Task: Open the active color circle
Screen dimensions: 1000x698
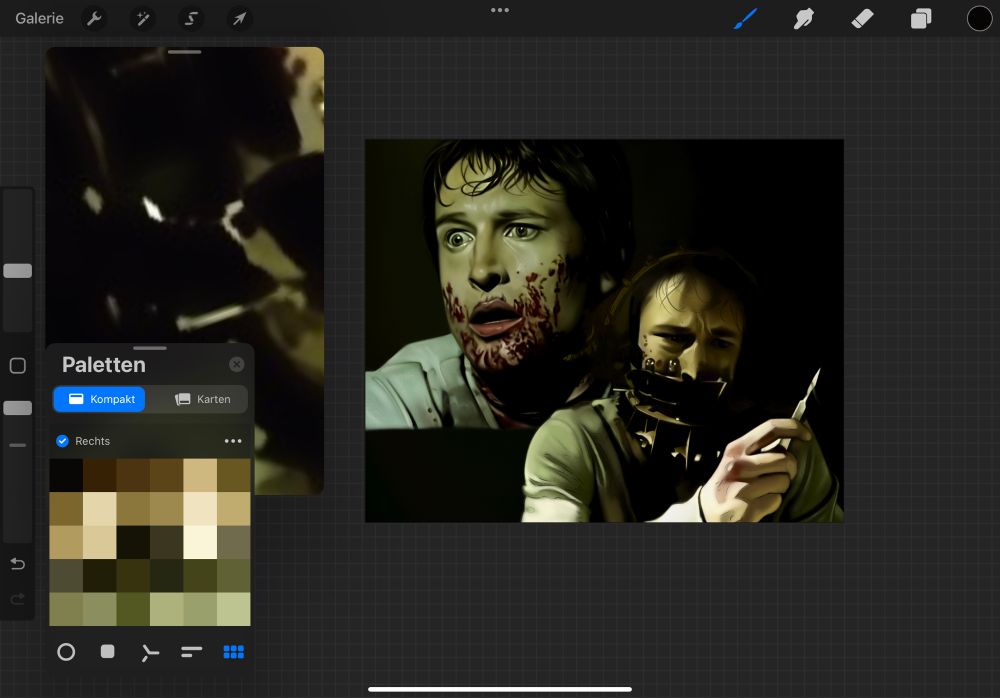Action: click(979, 19)
